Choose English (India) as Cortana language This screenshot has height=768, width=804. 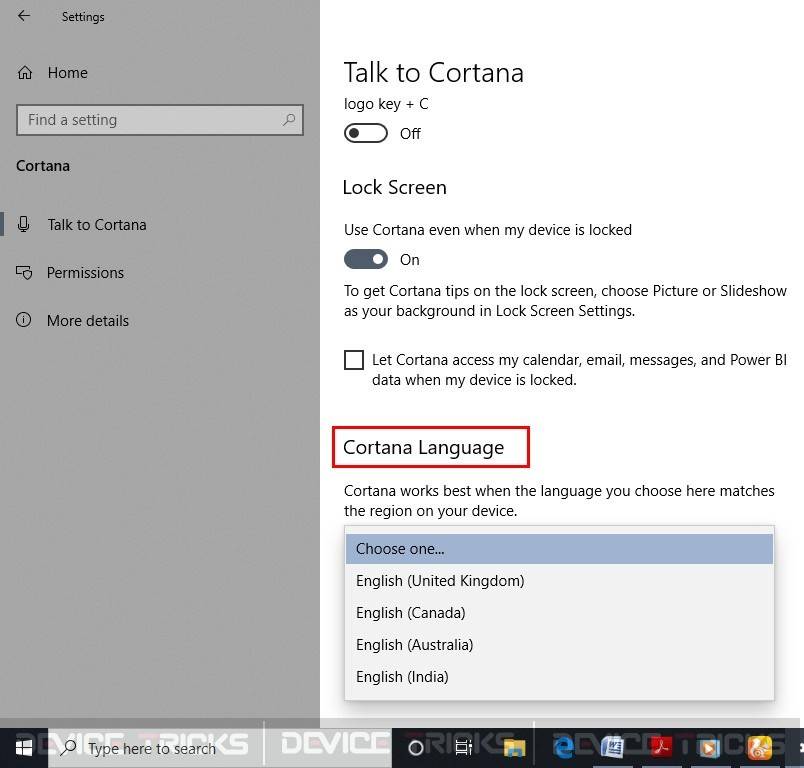402,676
